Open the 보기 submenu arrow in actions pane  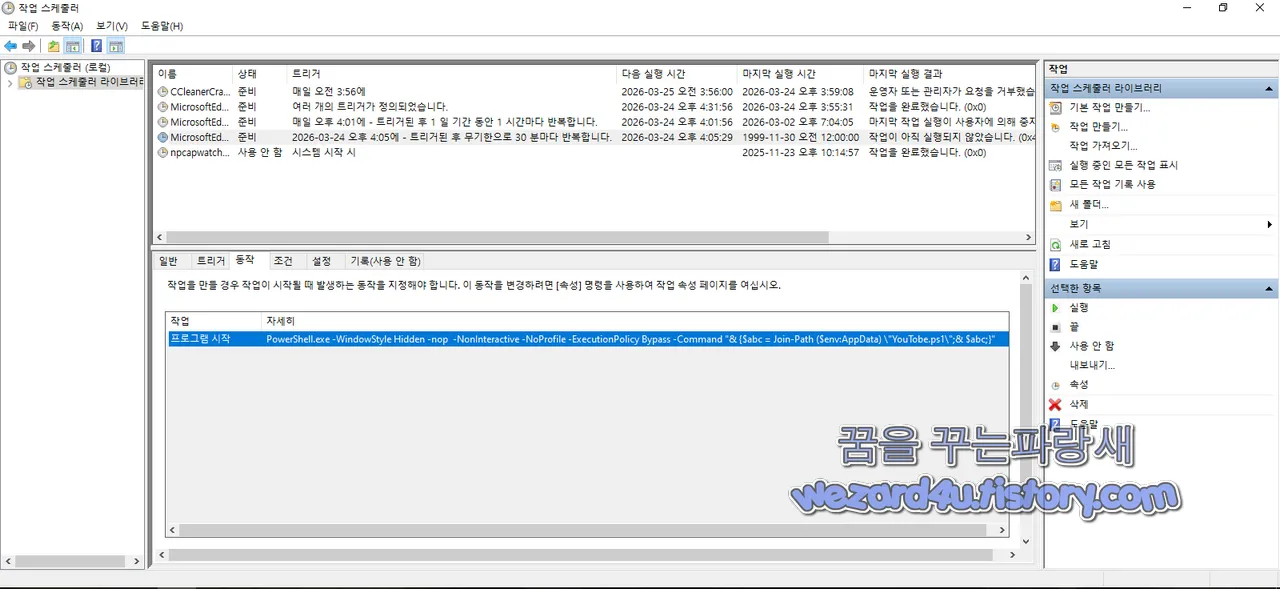(1269, 224)
